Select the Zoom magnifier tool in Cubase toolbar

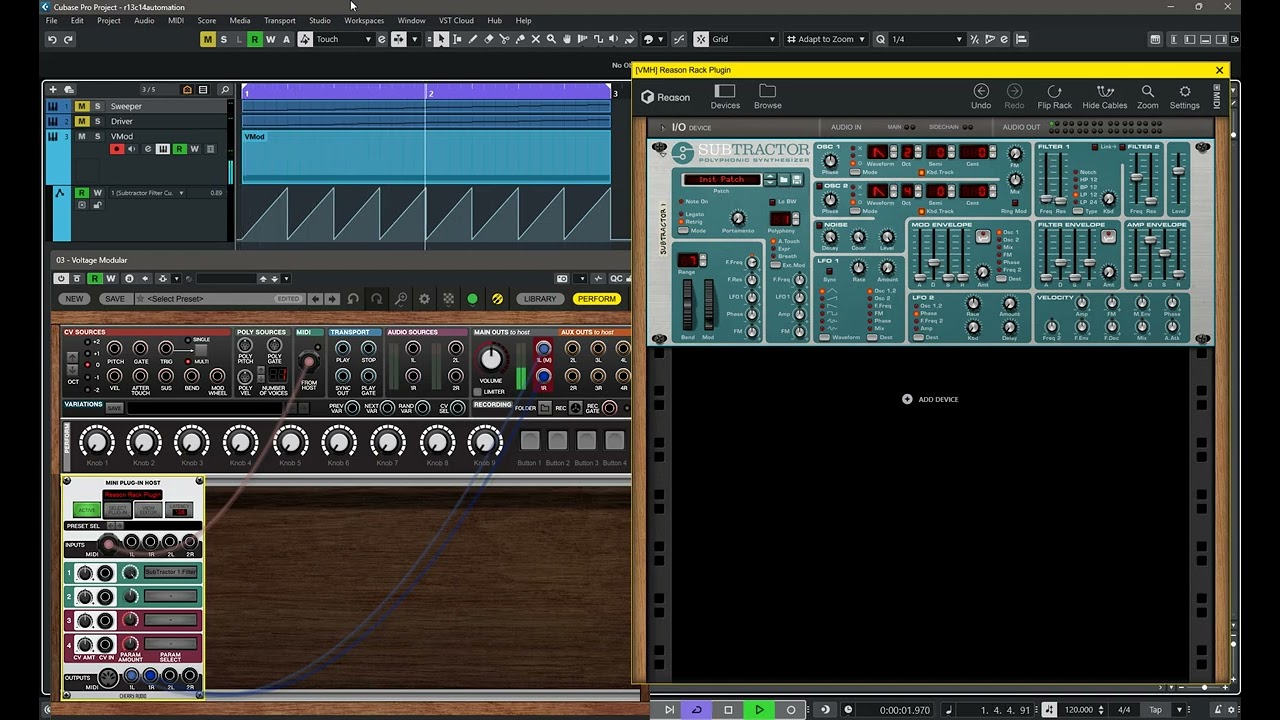pyautogui.click(x=552, y=39)
